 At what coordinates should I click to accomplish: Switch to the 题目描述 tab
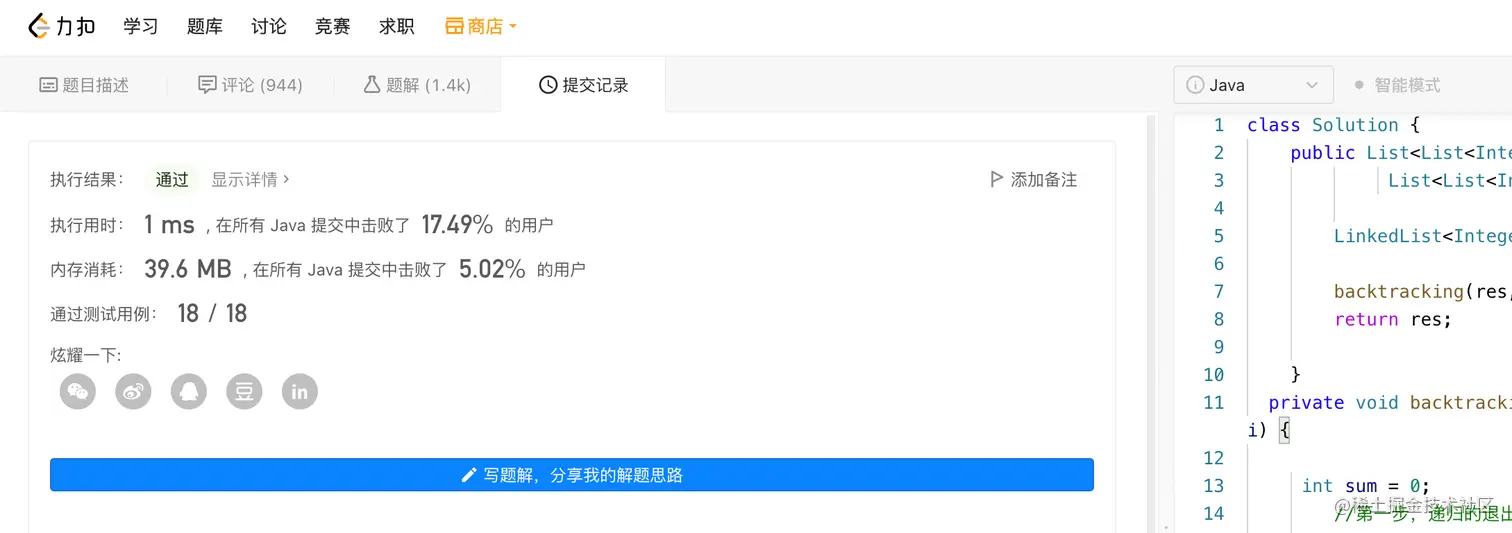tap(84, 85)
